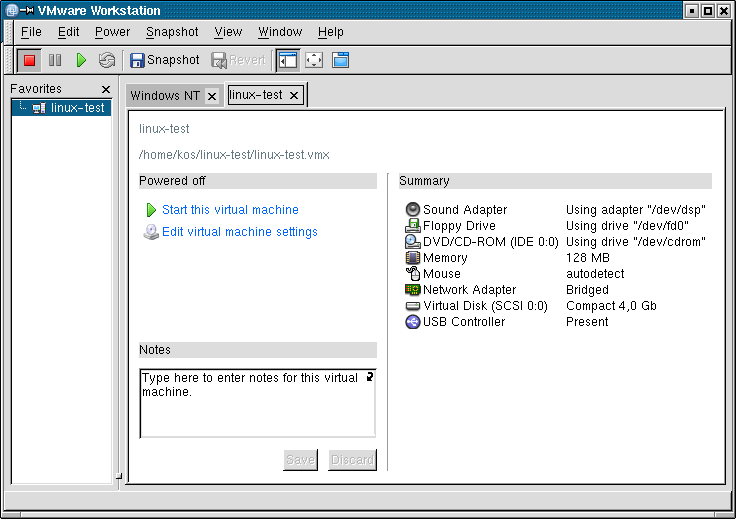Close the Favorites panel
The image size is (736, 519).
point(106,89)
